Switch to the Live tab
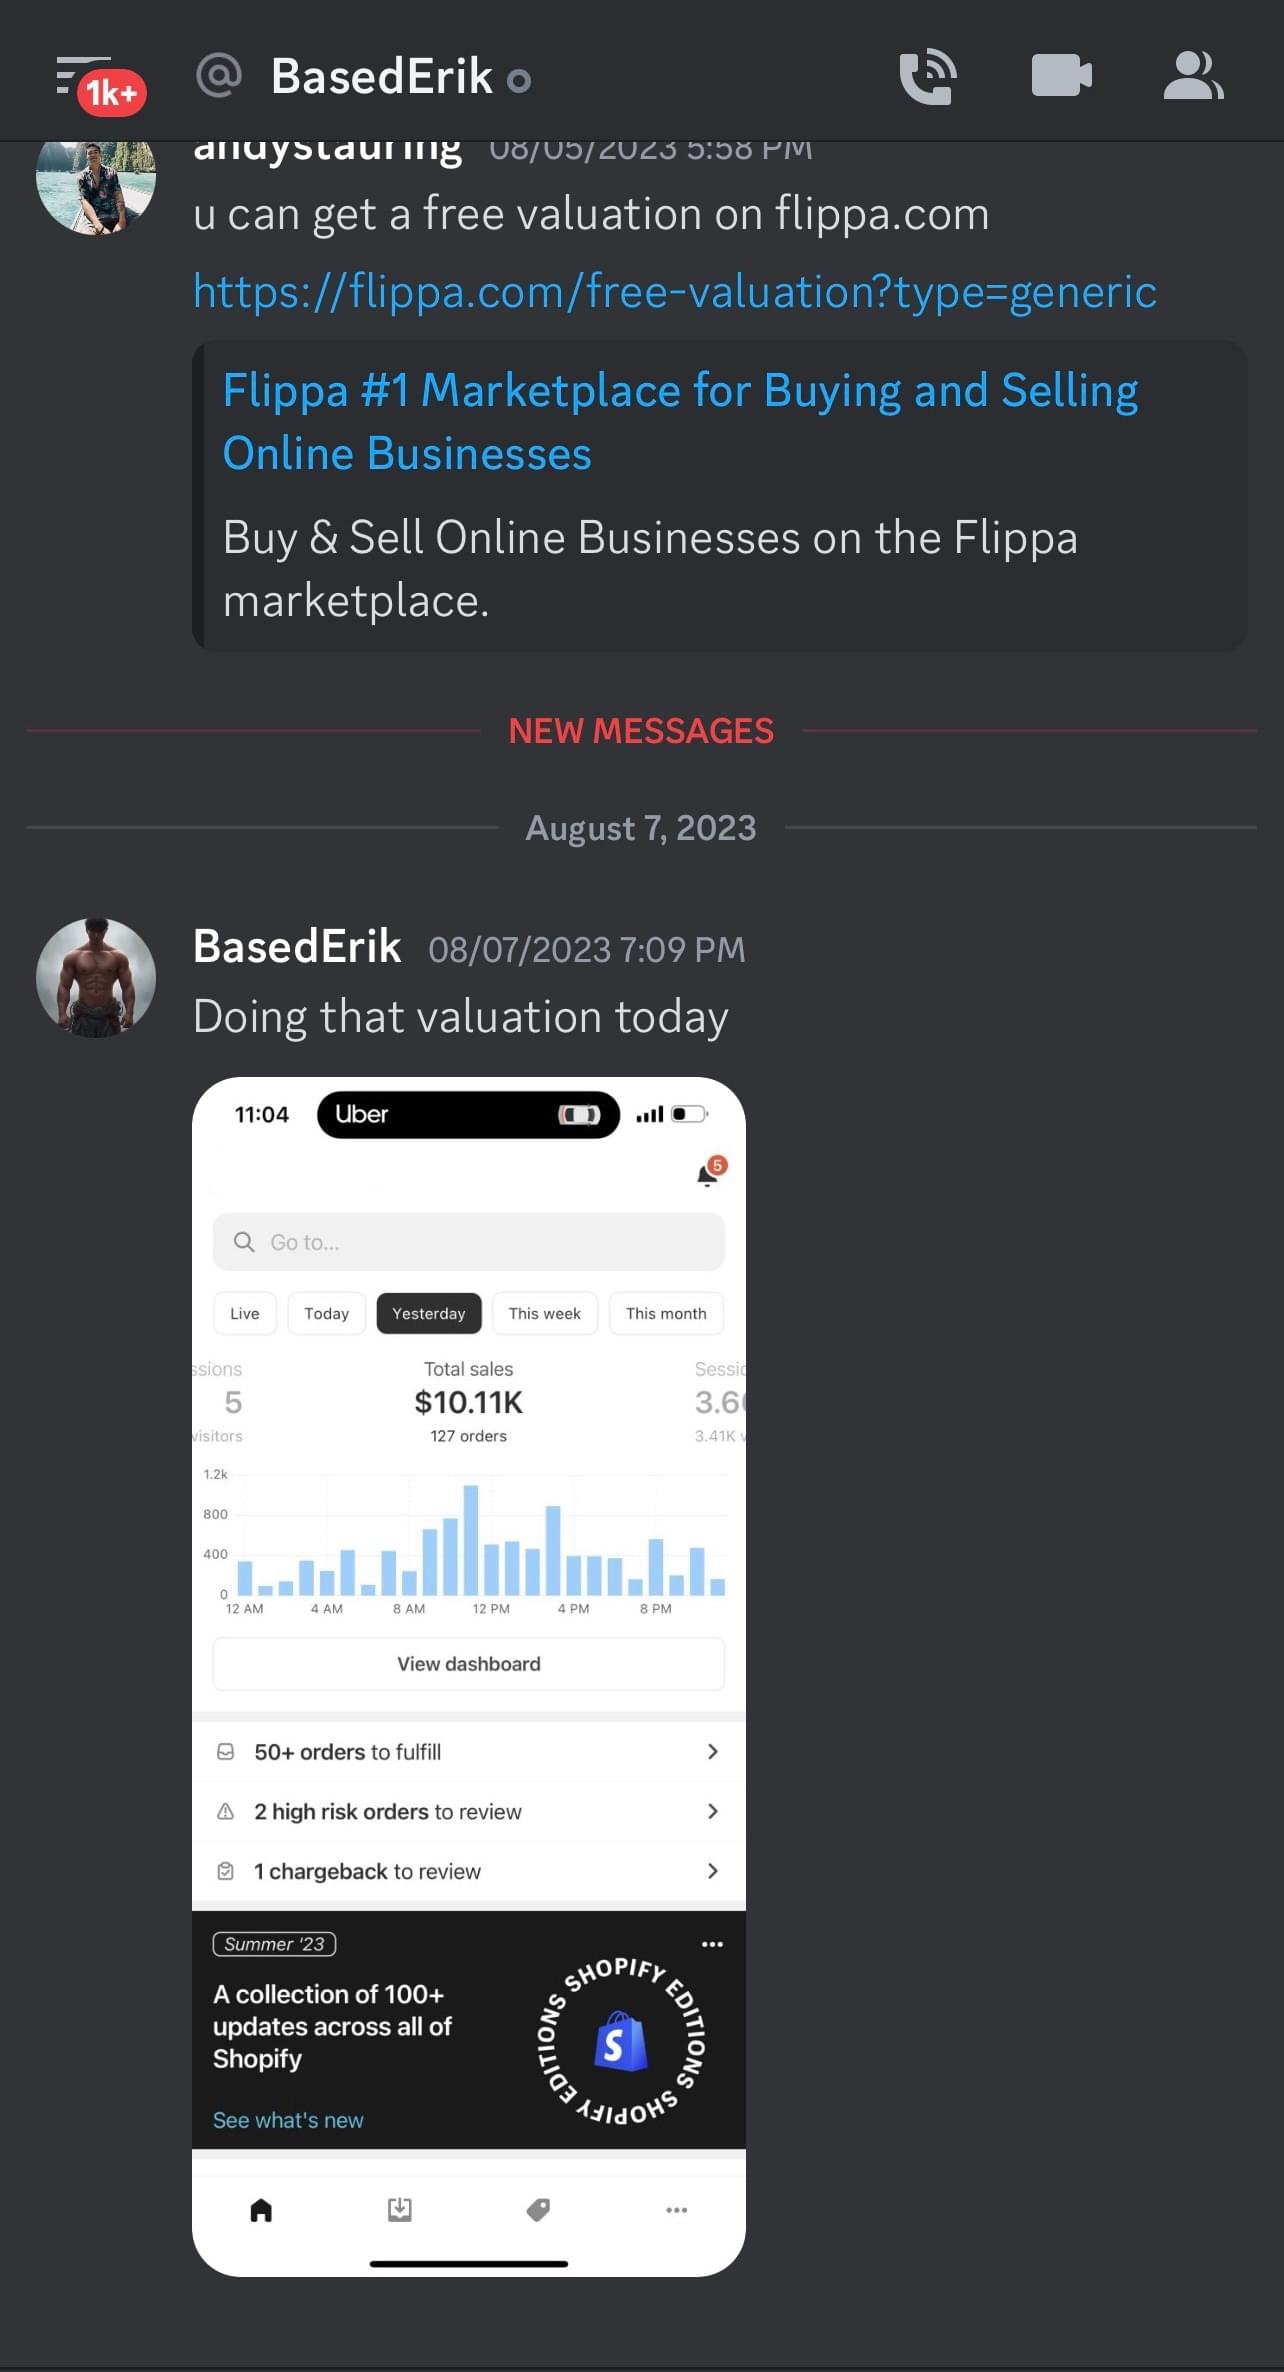Screen dimensions: 1284x2372 (244, 1314)
